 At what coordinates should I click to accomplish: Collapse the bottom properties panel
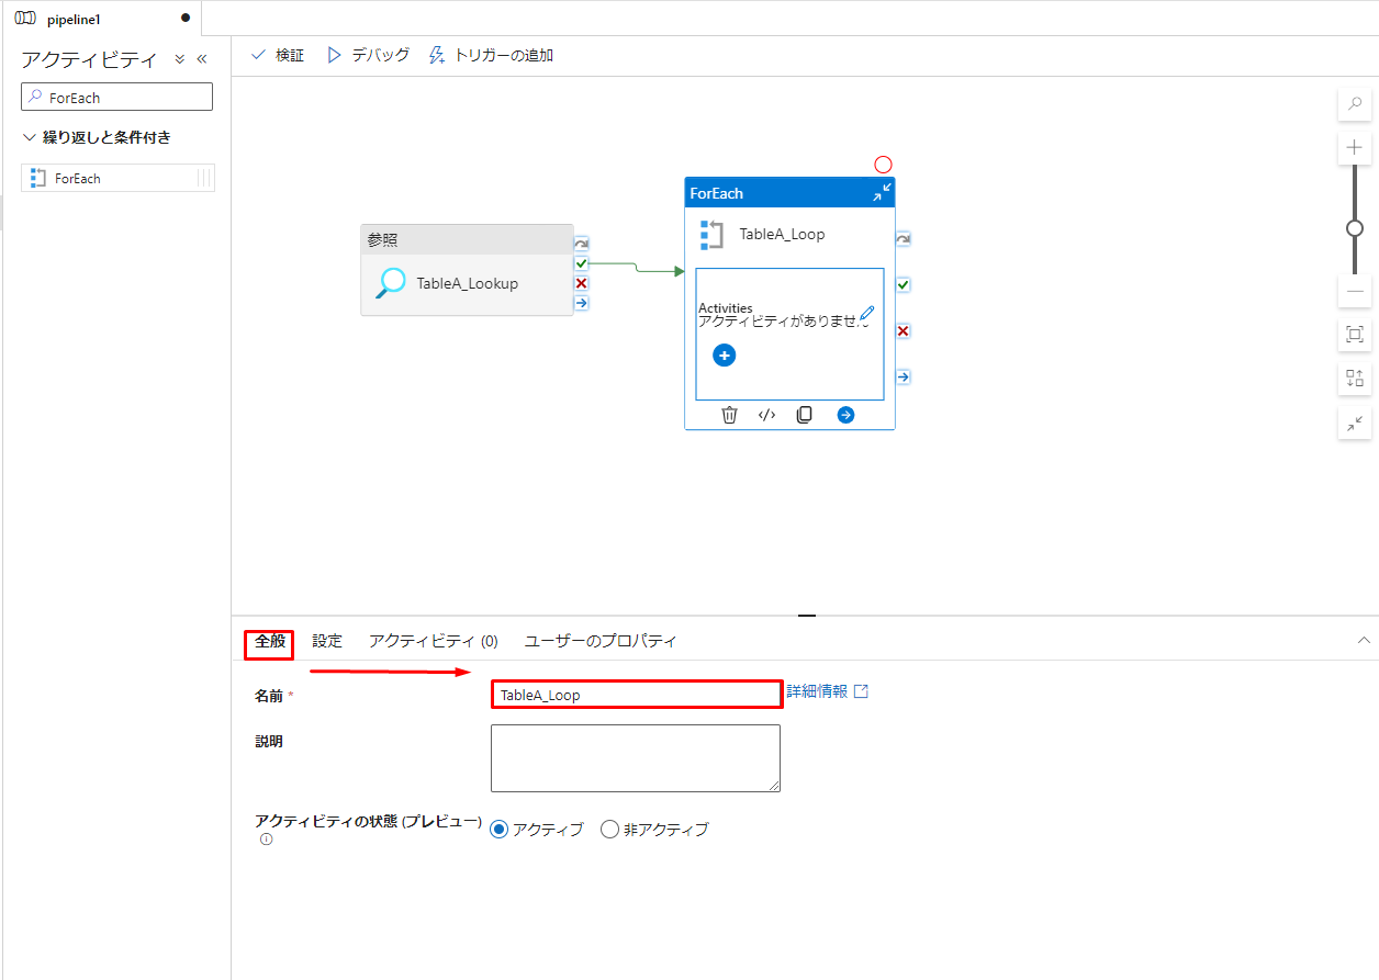coord(1364,640)
